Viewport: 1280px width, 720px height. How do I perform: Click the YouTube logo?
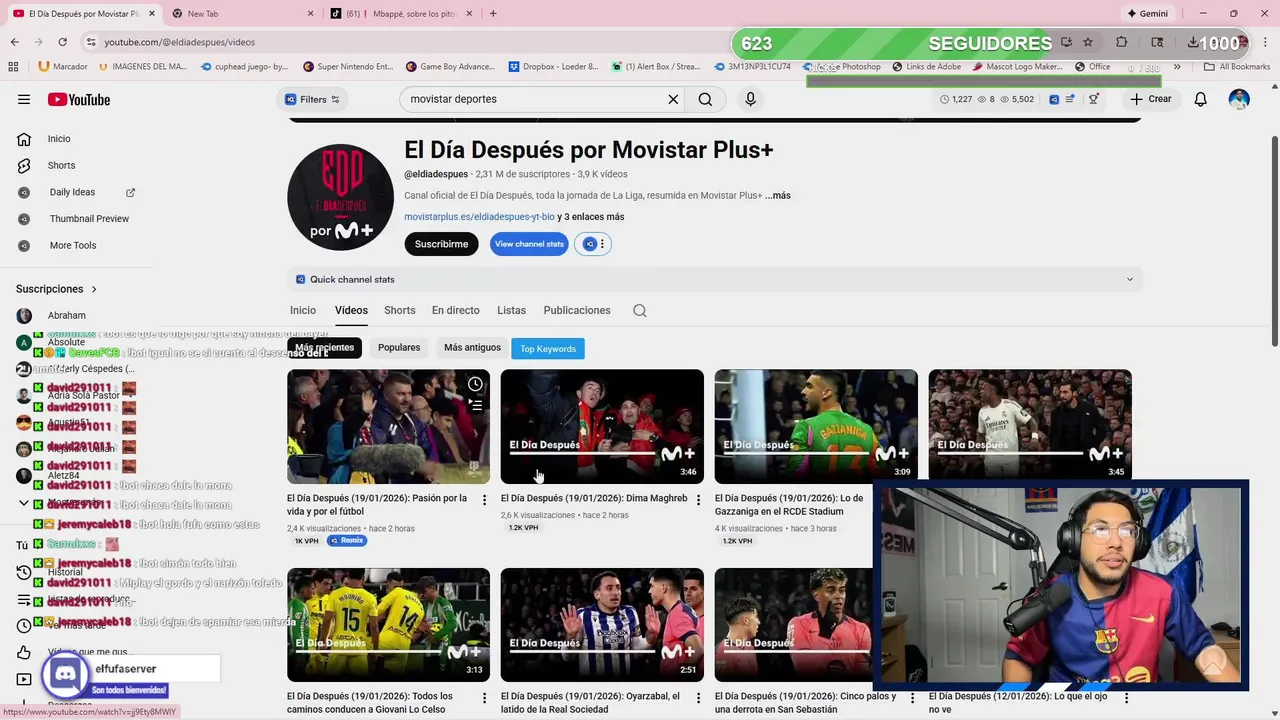79,99
